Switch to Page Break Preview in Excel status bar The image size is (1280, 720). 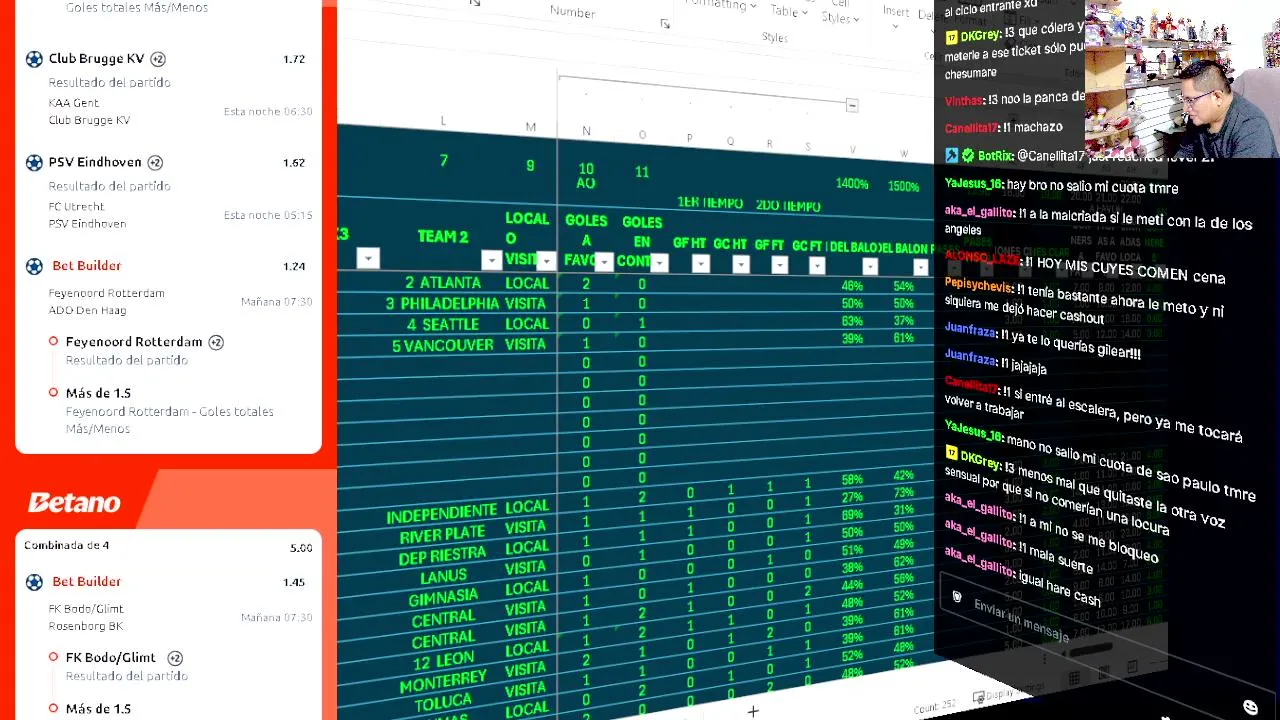1132,666
